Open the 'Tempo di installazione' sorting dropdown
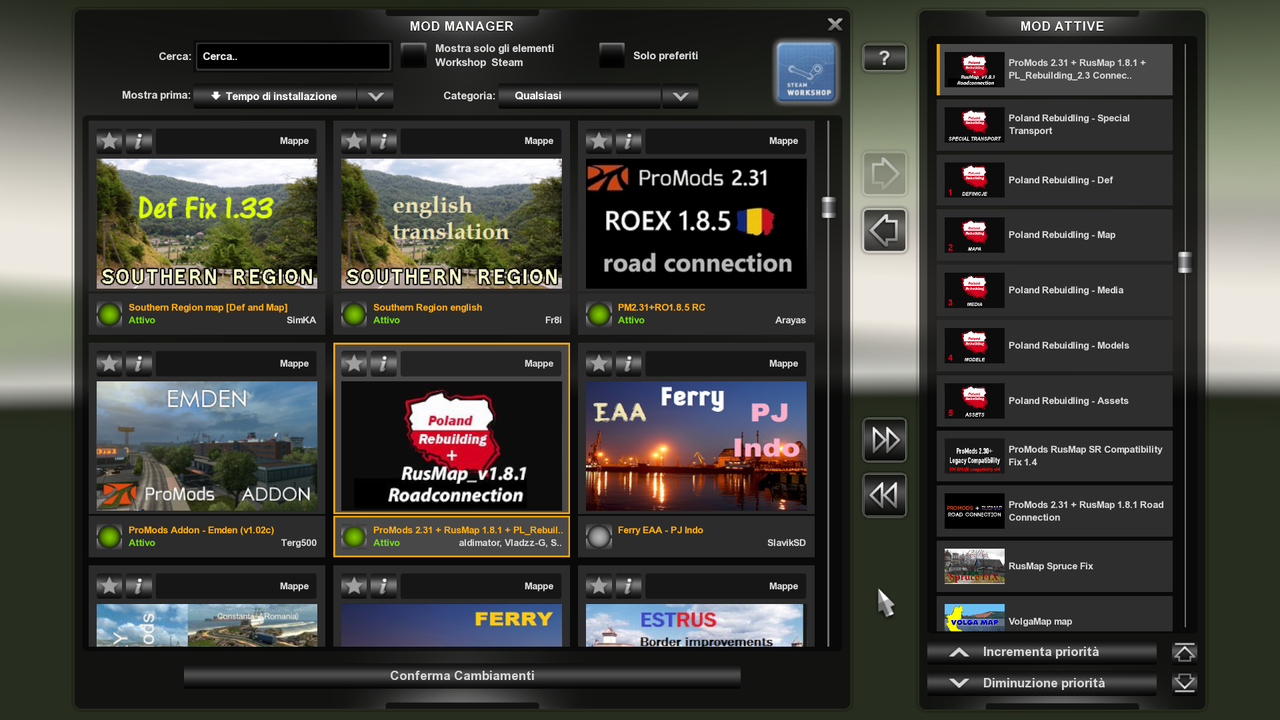The width and height of the screenshot is (1280, 720). [x=278, y=97]
